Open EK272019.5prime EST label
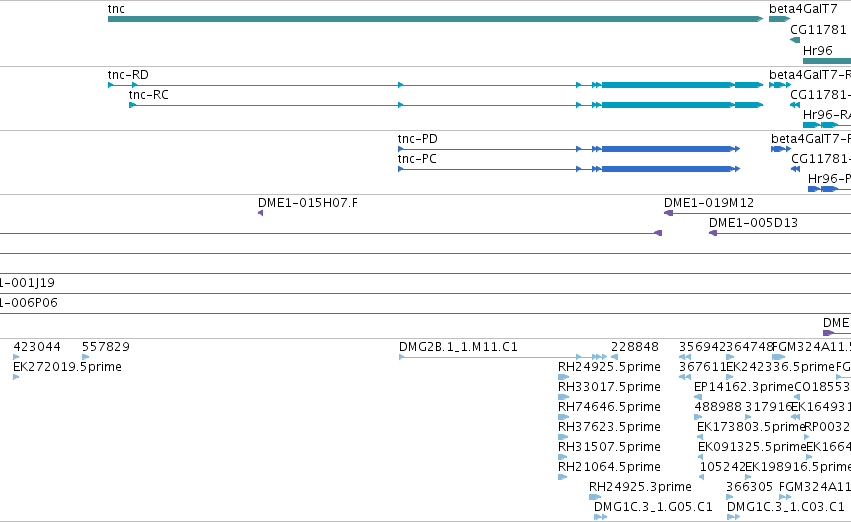Screen dimensions: 851x522 (67, 367)
